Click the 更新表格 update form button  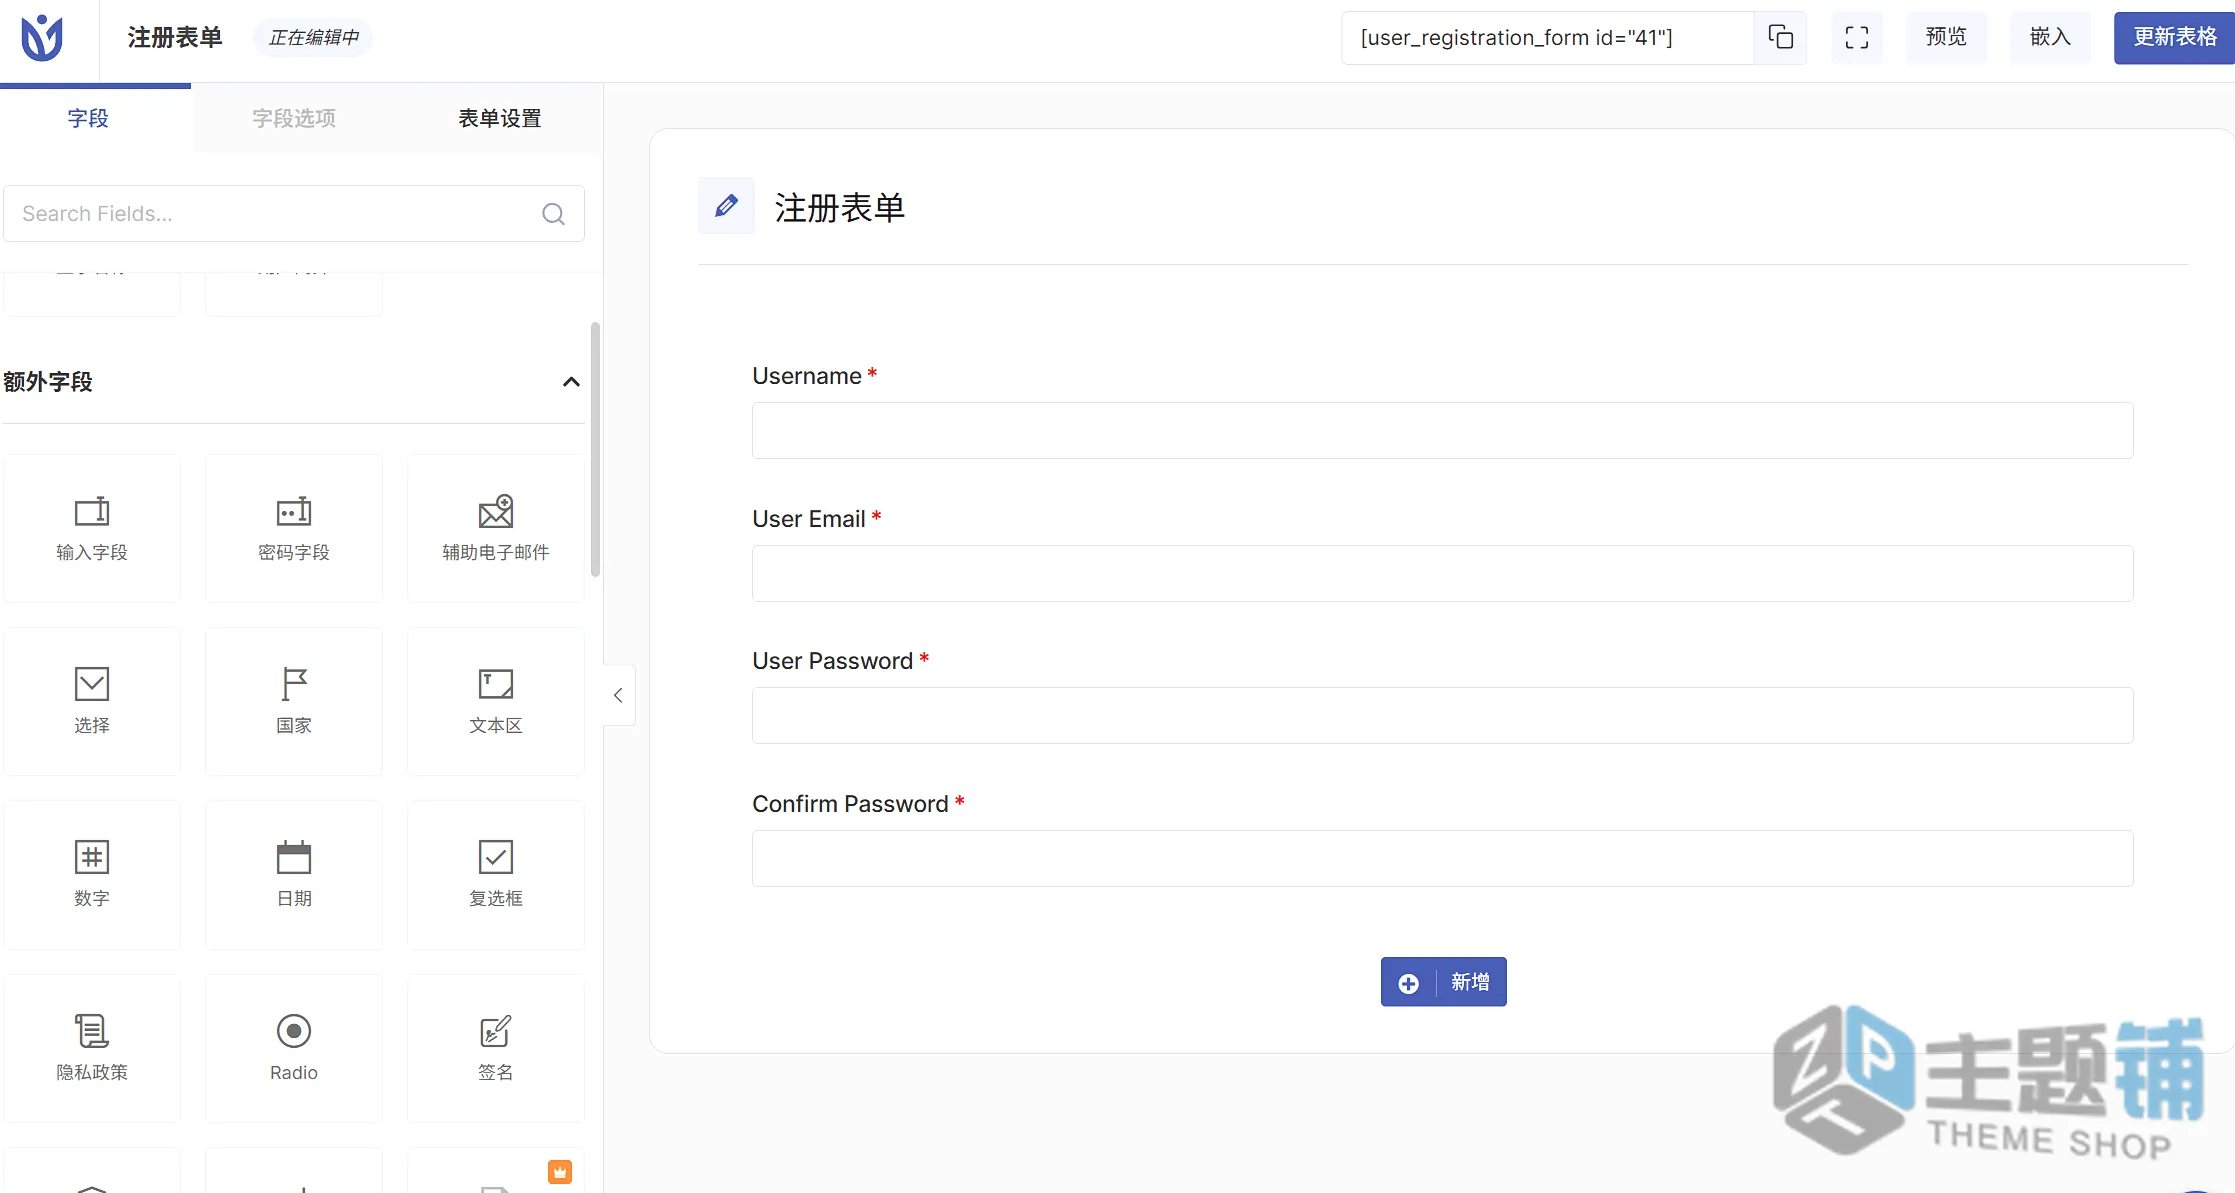2174,38
